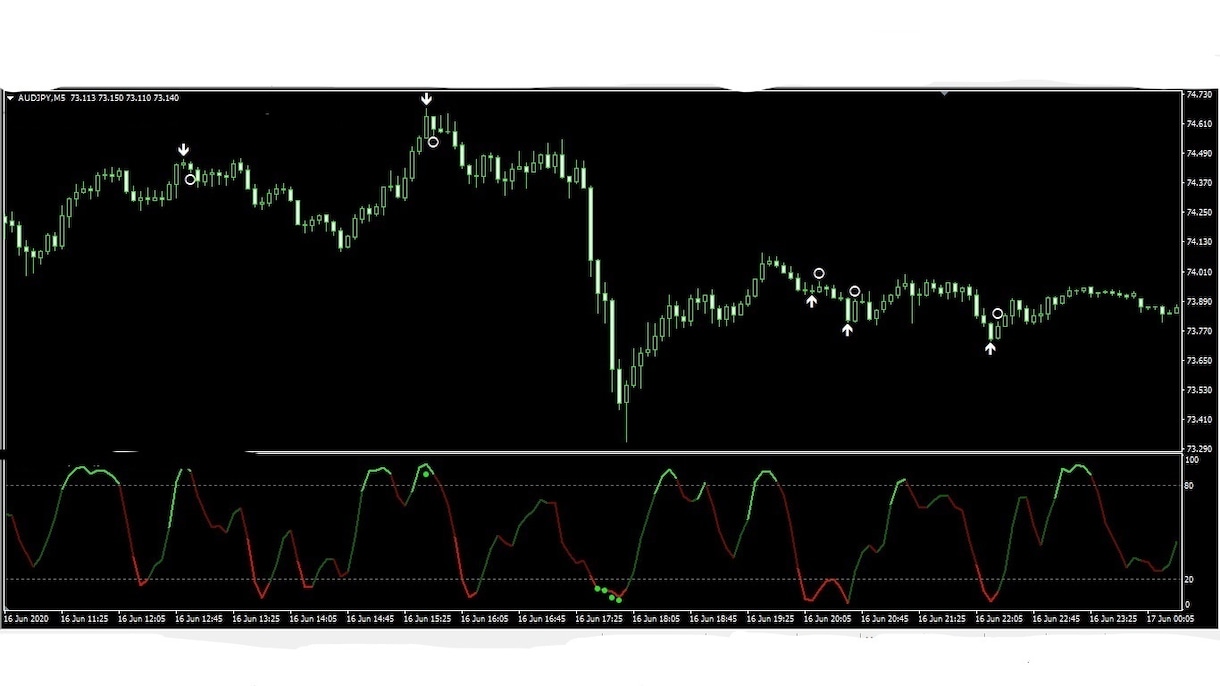Select the 74.490 price level label

(x=1199, y=153)
